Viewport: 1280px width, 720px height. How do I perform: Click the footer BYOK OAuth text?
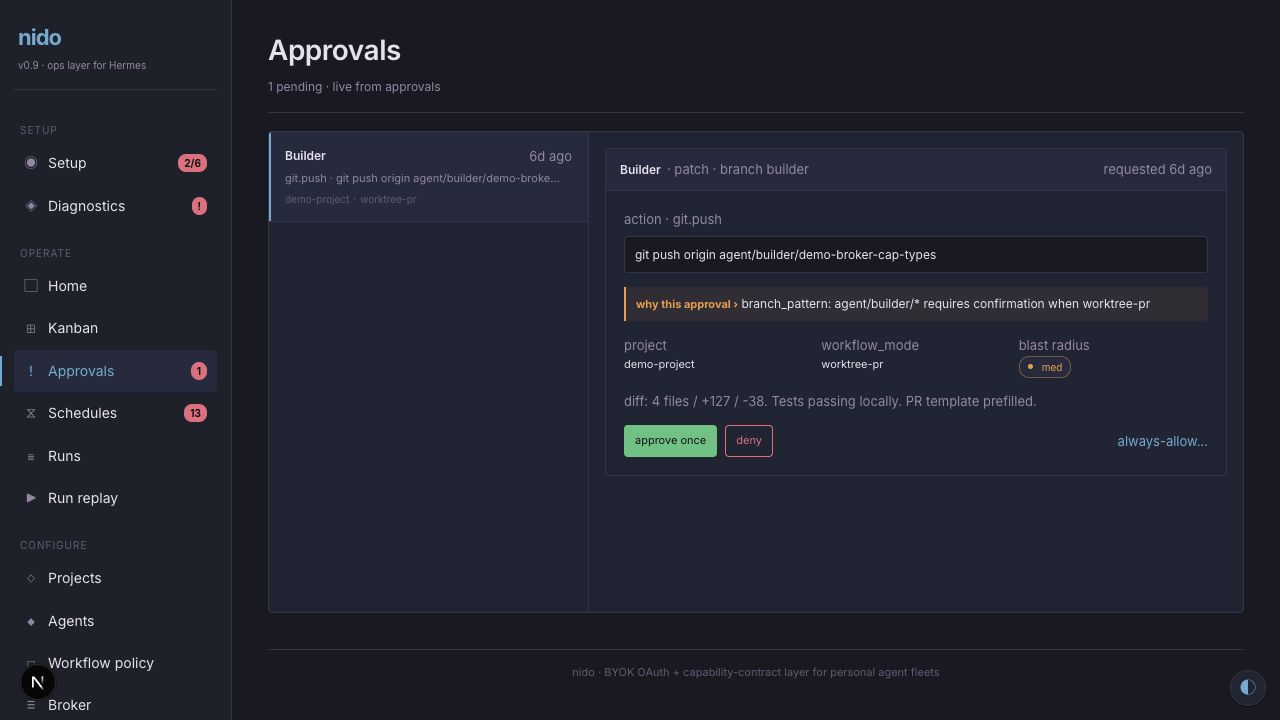coord(755,672)
